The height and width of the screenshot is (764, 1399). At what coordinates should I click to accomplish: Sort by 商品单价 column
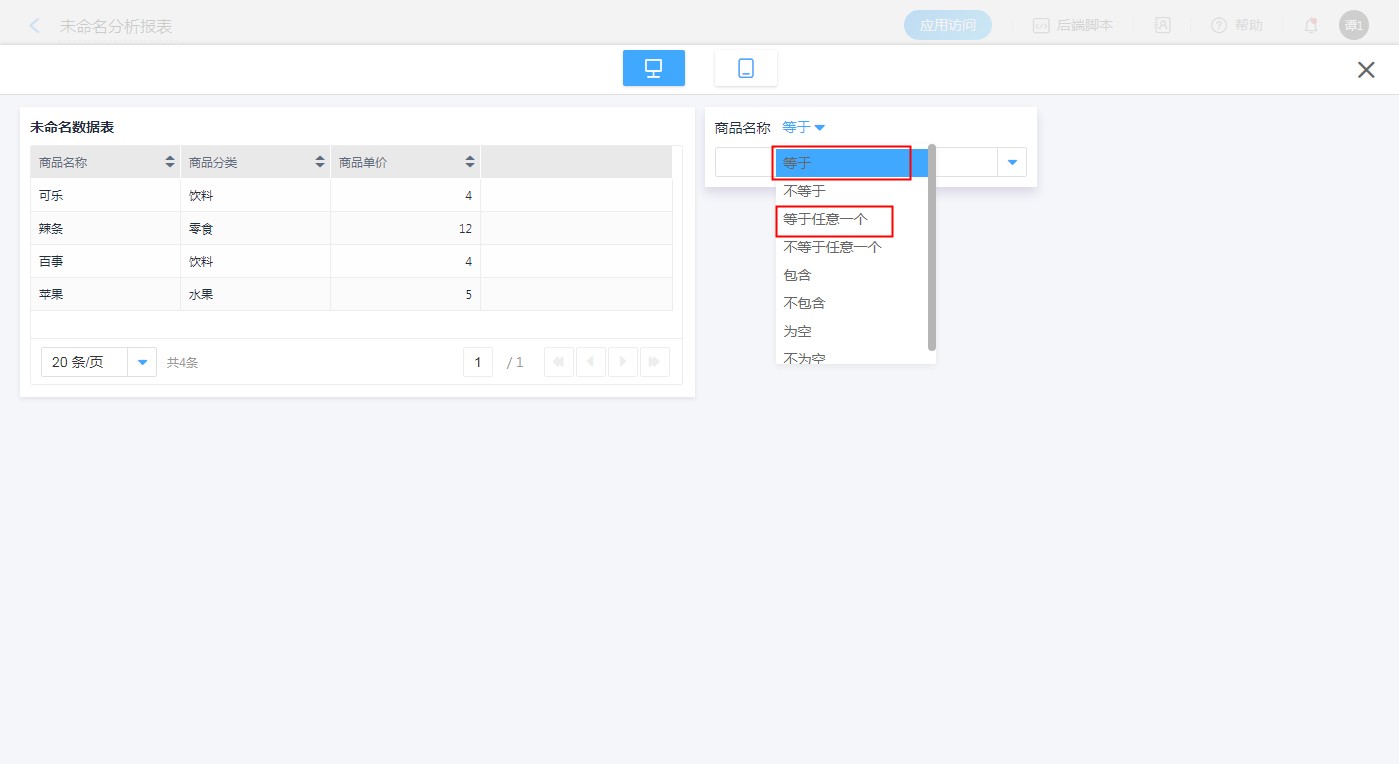pyautogui.click(x=470, y=162)
